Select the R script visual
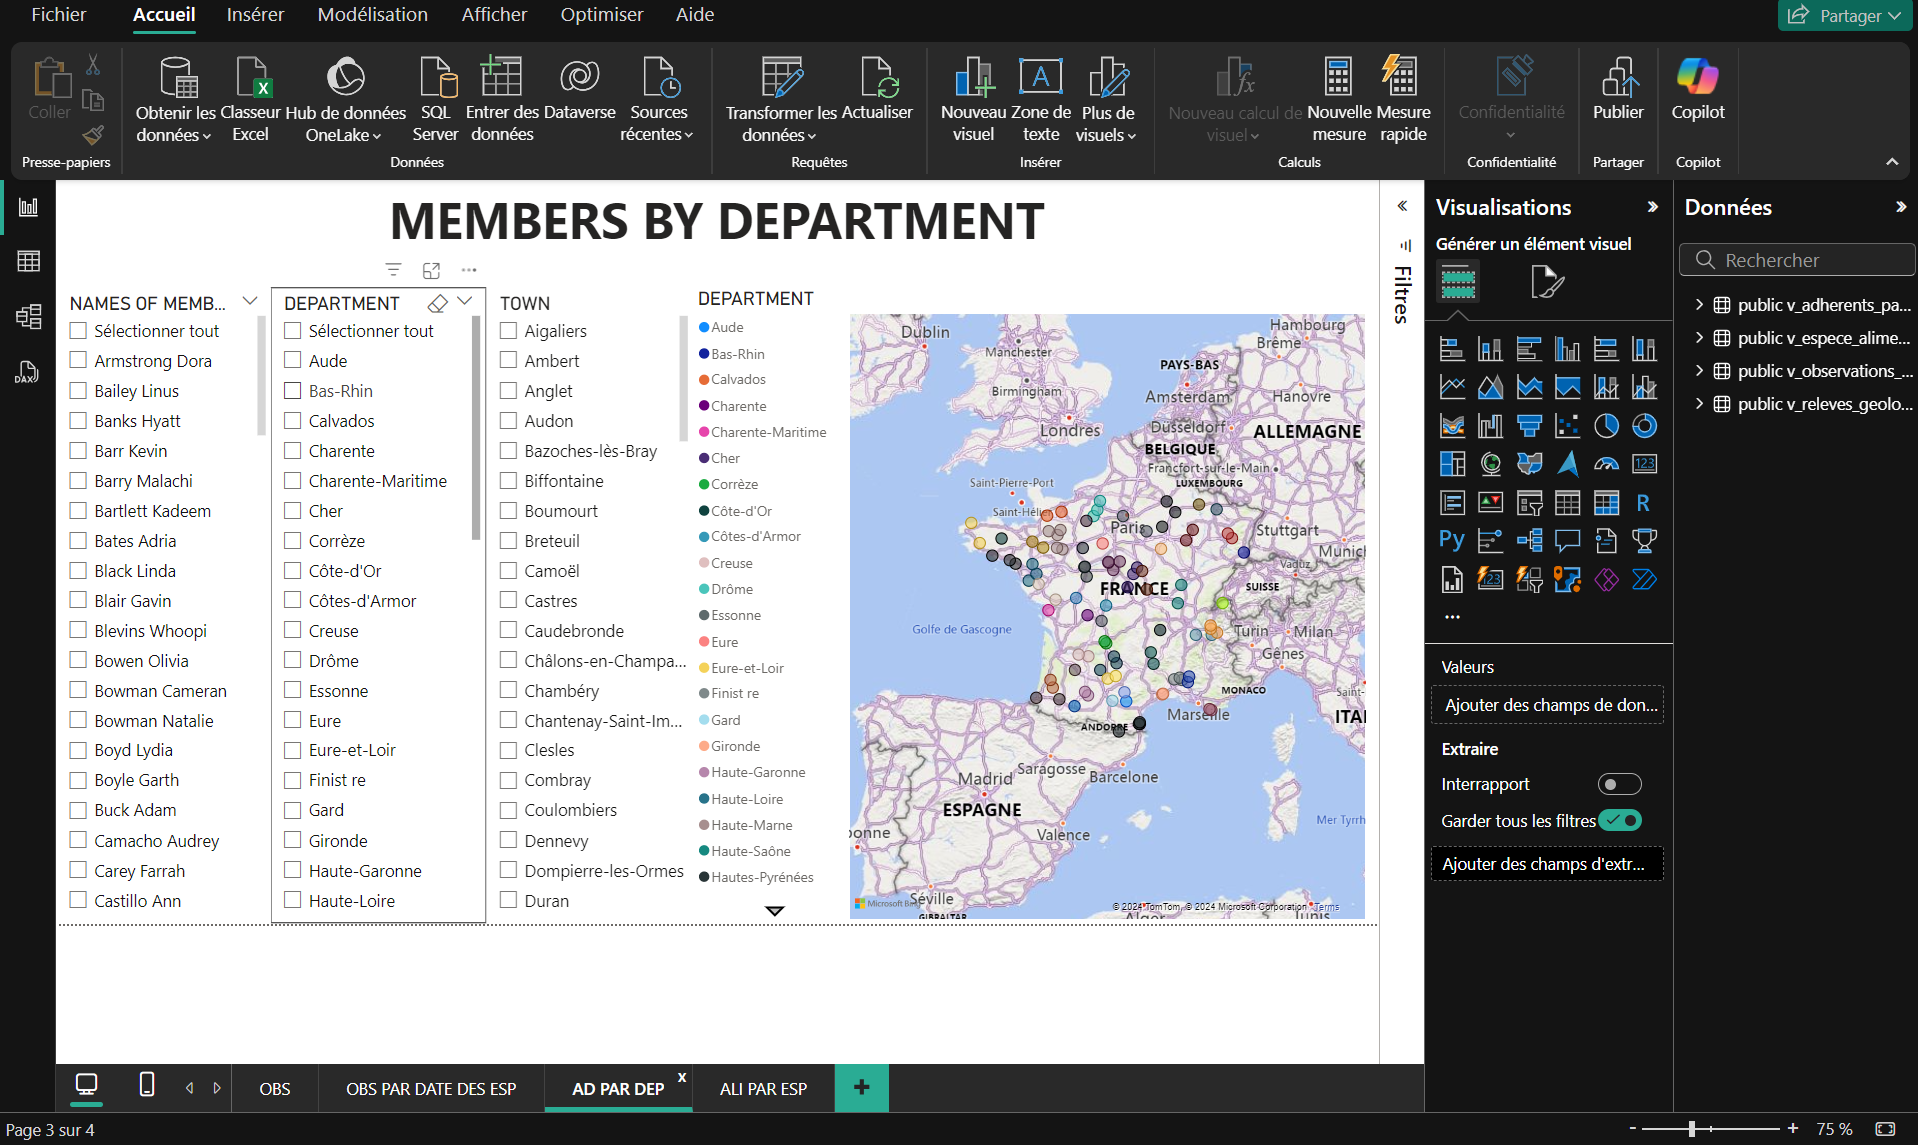Screen dimensions: 1918x1145 [1644, 503]
